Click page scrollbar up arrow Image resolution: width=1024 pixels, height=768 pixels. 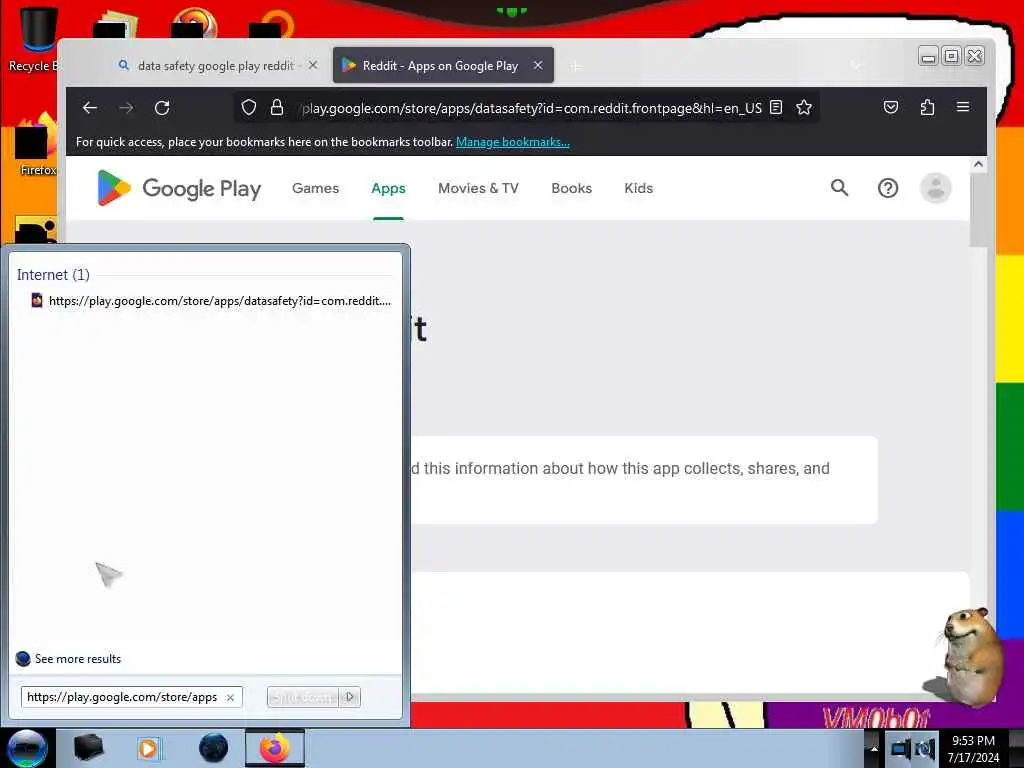(x=978, y=165)
